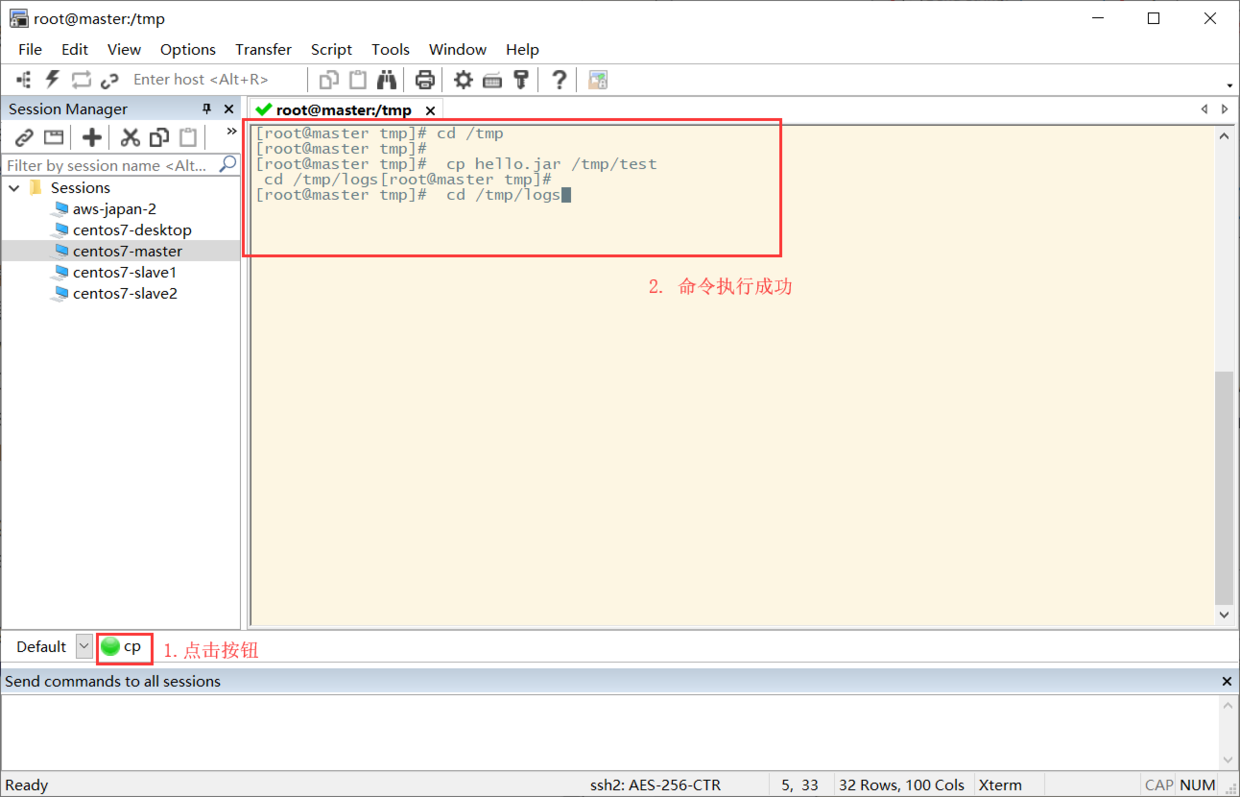This screenshot has width=1240, height=797.
Task: Click tab bar left arrow
Action: coord(1204,109)
